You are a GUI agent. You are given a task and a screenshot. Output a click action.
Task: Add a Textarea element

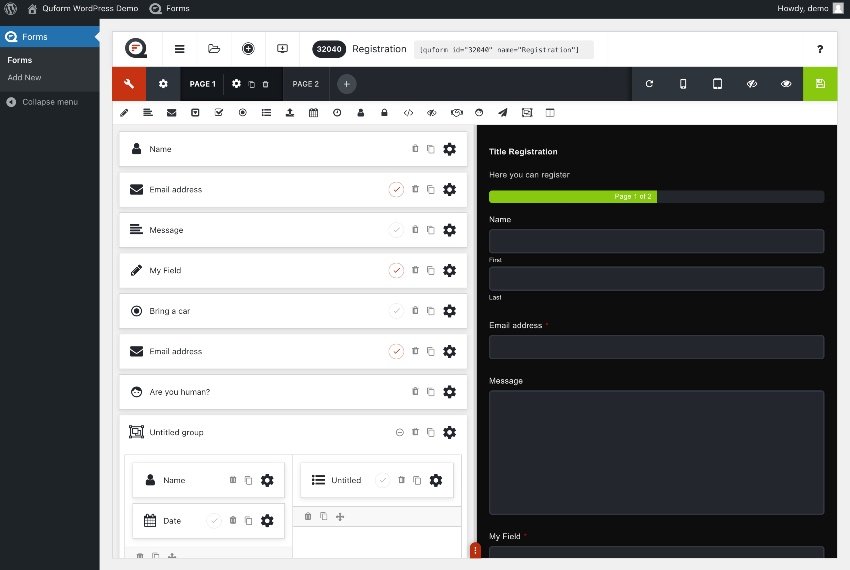pos(148,113)
